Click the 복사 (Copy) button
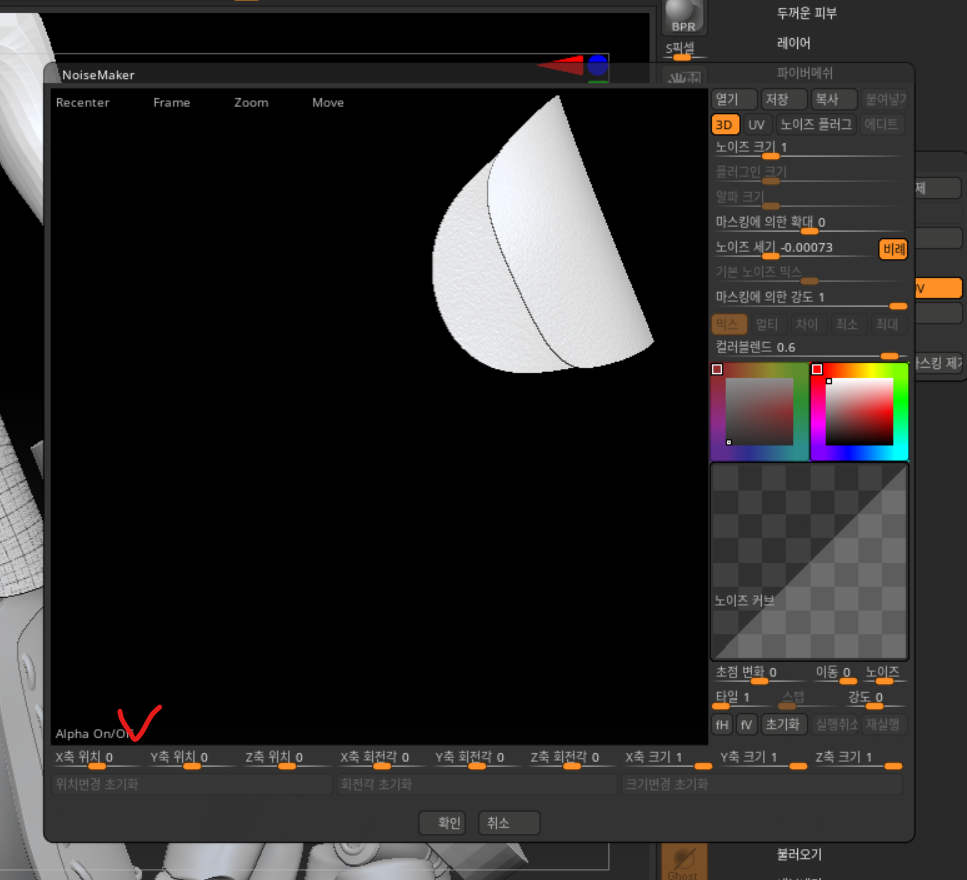 pyautogui.click(x=833, y=99)
